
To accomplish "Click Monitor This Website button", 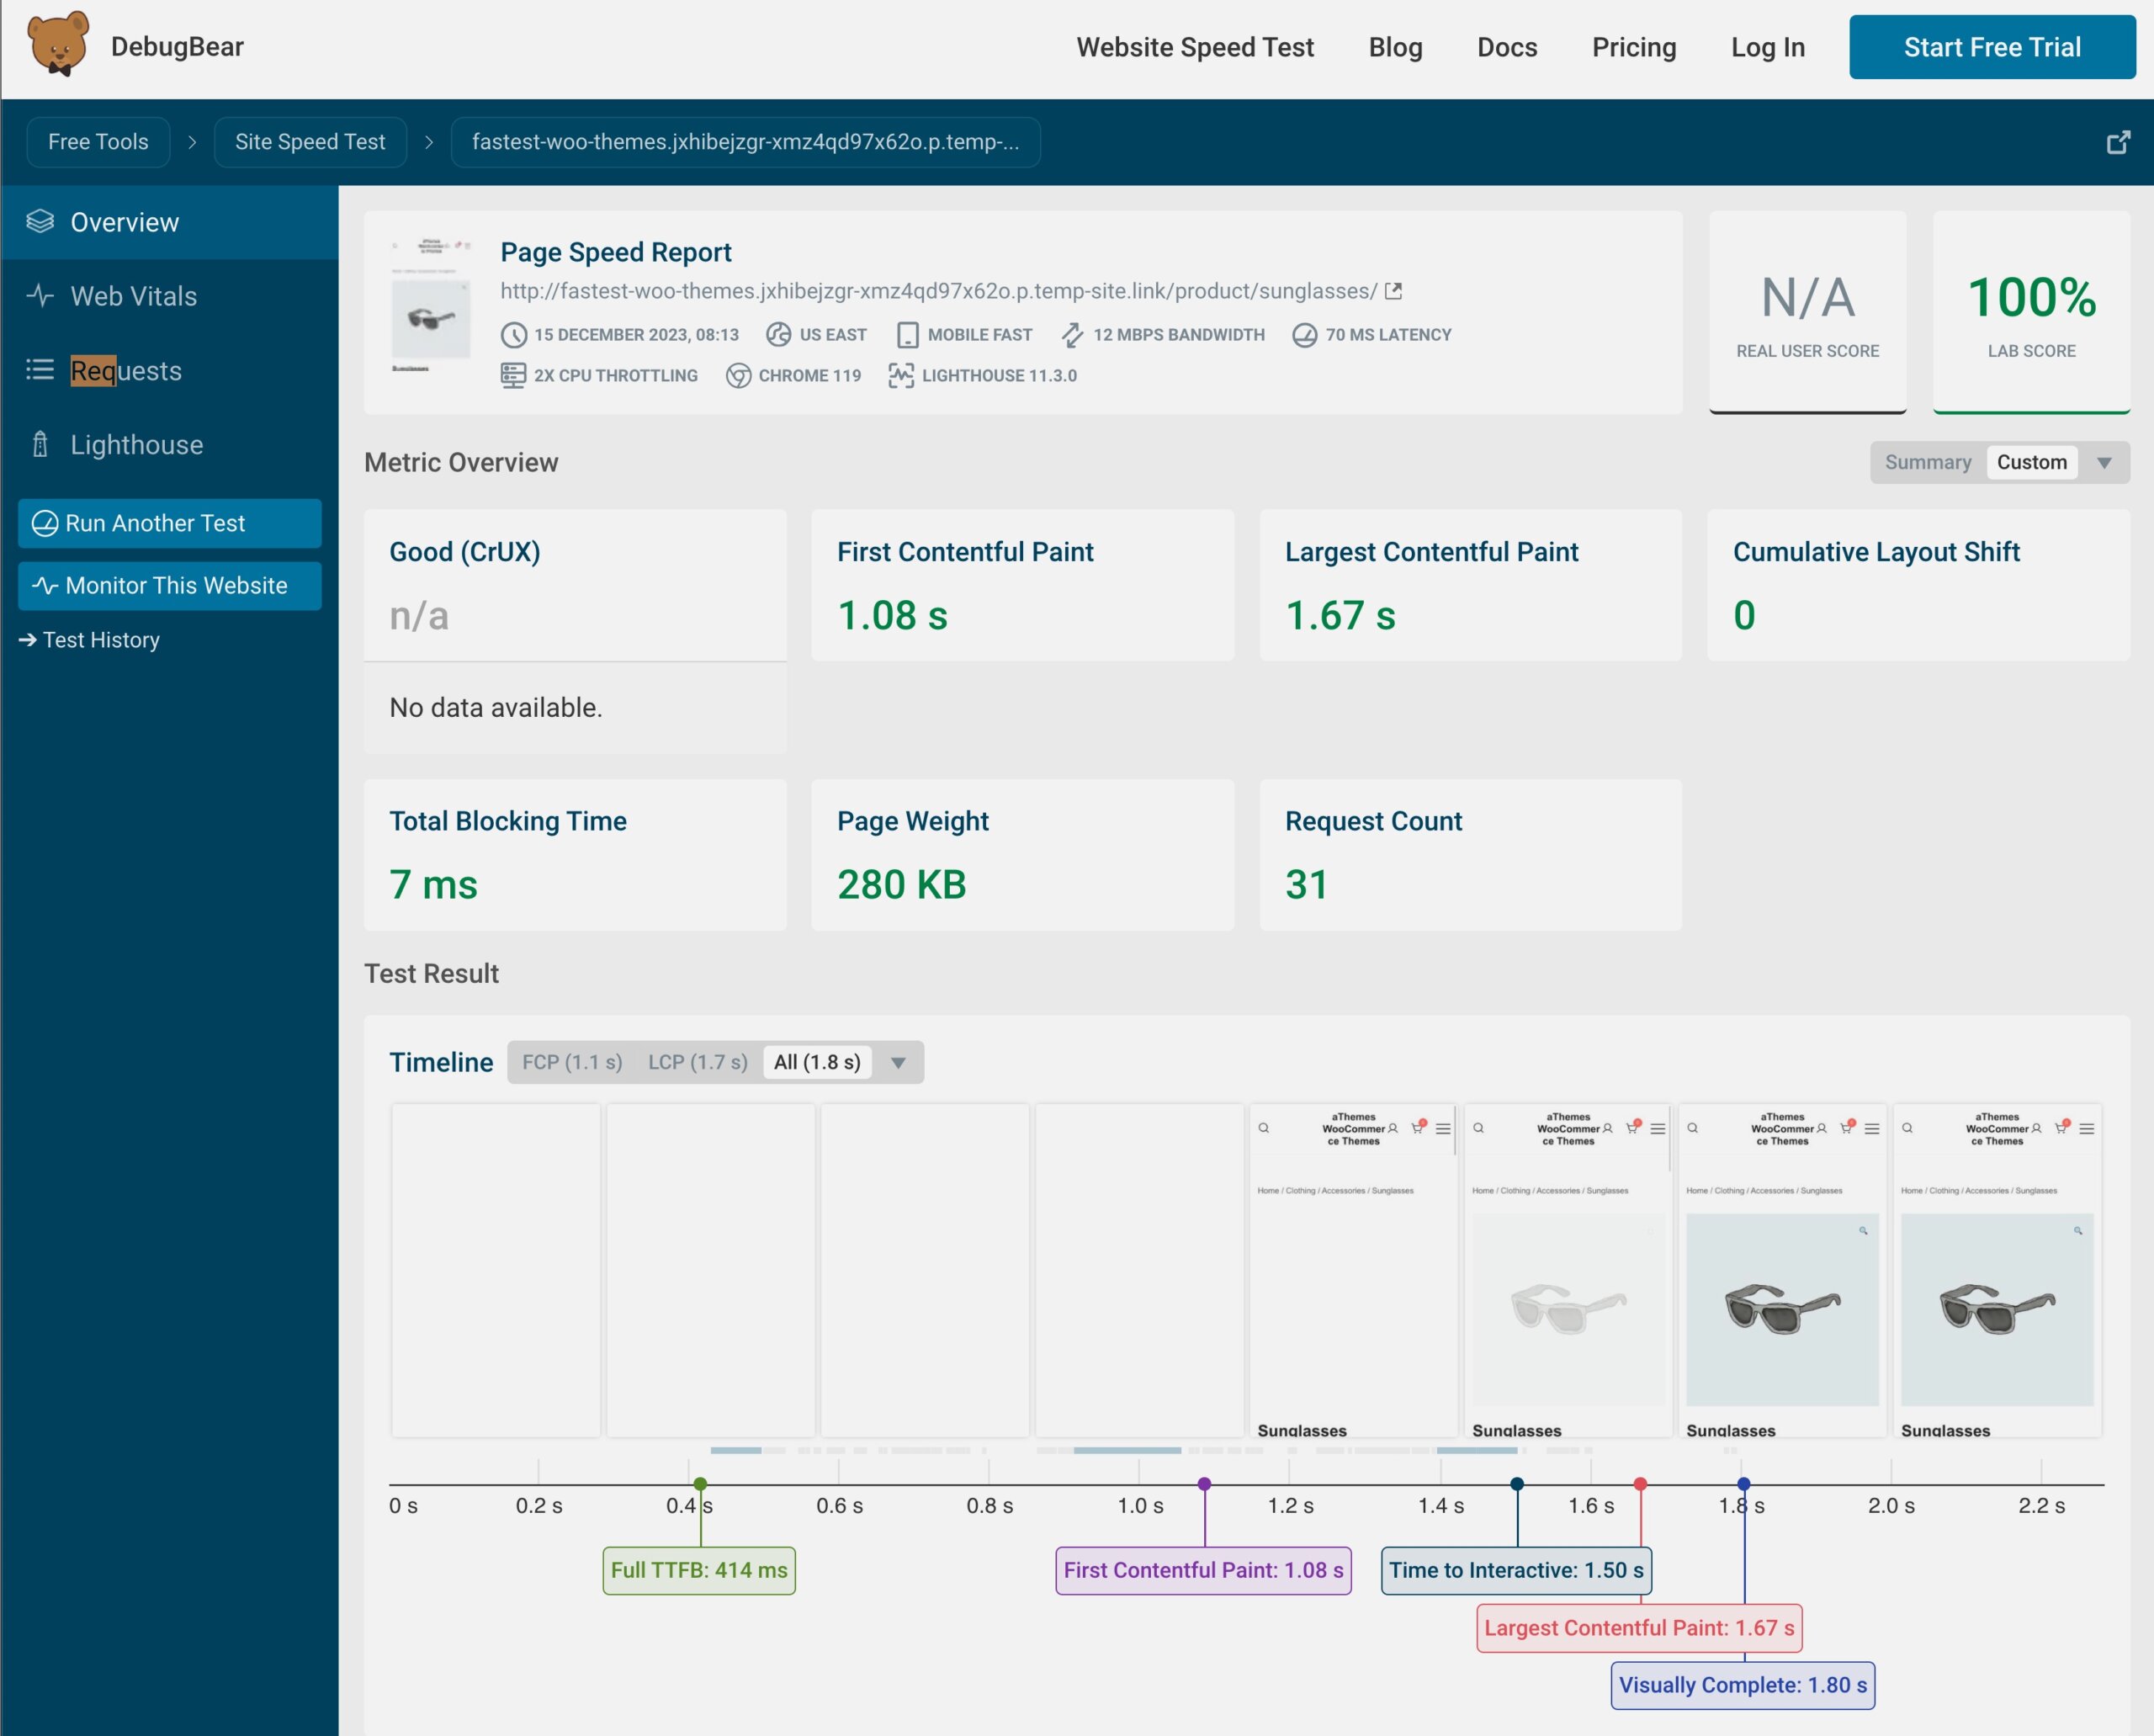I will tap(170, 585).
